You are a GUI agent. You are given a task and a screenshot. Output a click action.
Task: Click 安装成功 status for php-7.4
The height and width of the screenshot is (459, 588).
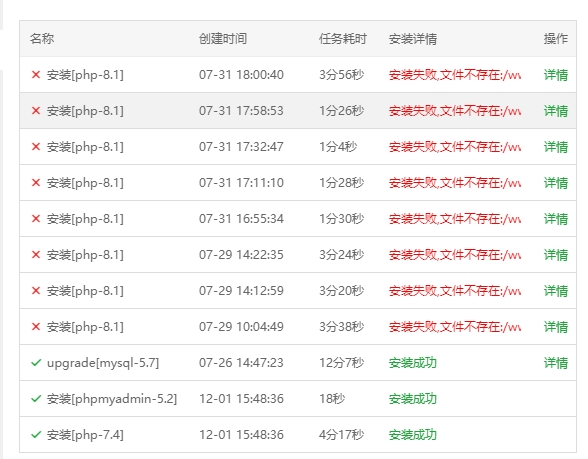[x=412, y=435]
